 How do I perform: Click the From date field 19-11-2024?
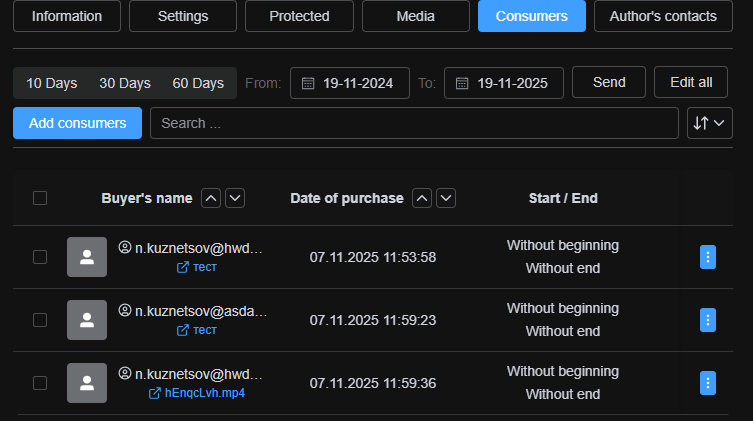[x=350, y=83]
